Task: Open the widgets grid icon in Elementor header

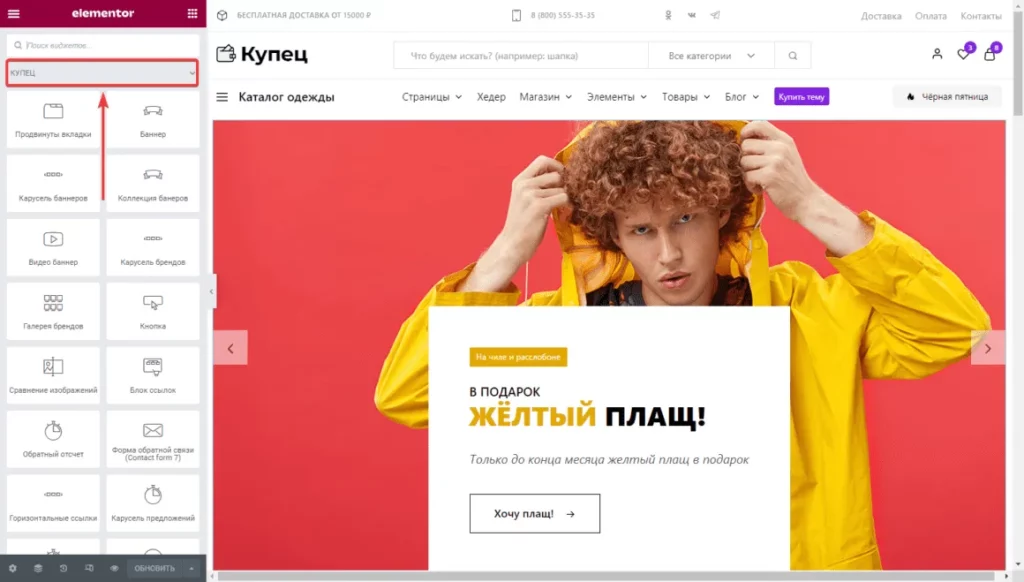Action: click(x=192, y=13)
